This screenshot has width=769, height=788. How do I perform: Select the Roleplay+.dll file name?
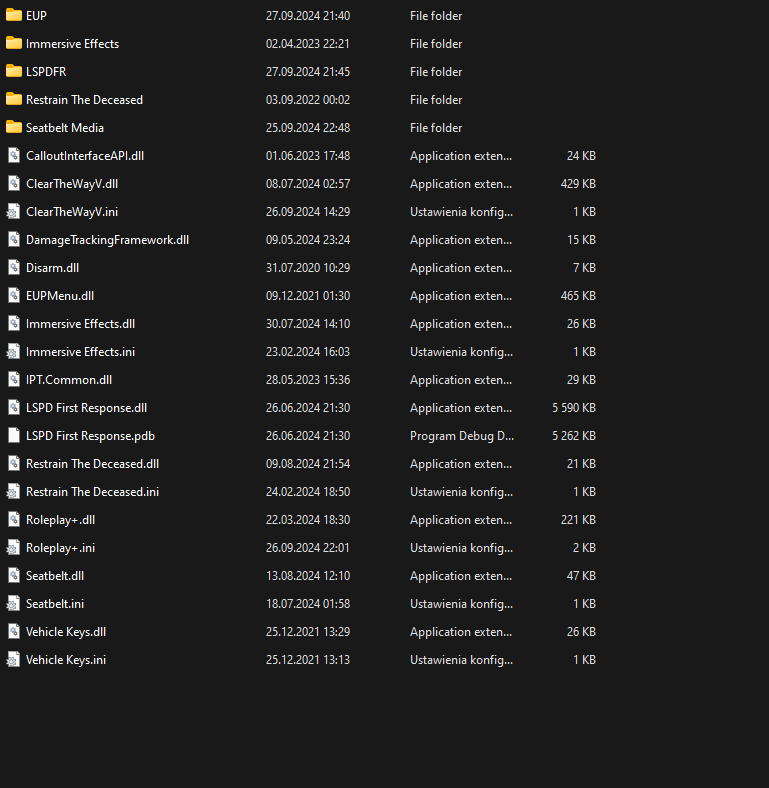(x=60, y=520)
